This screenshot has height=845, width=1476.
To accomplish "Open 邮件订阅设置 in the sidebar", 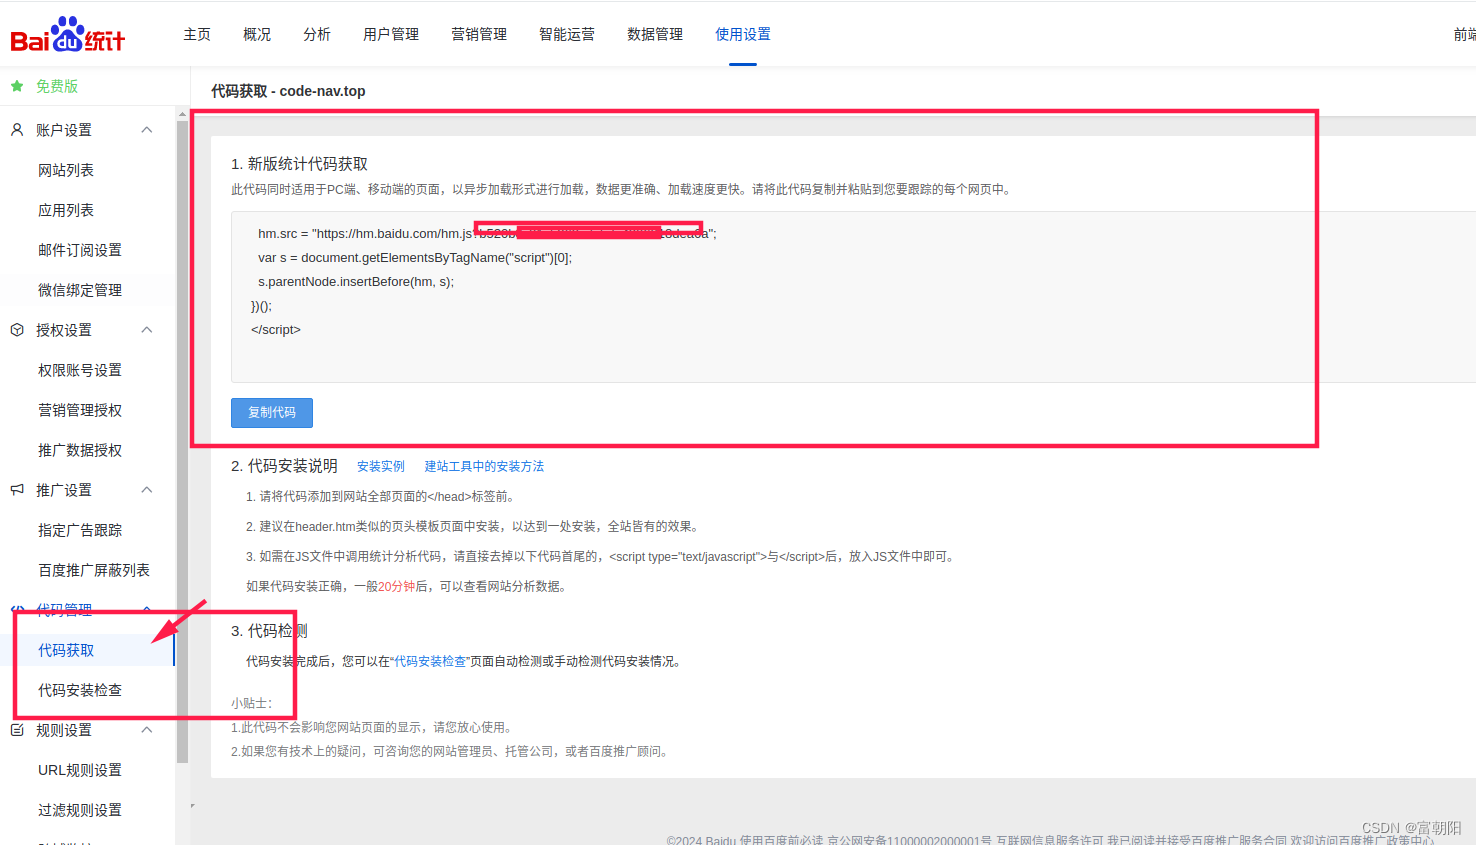I will (x=80, y=250).
